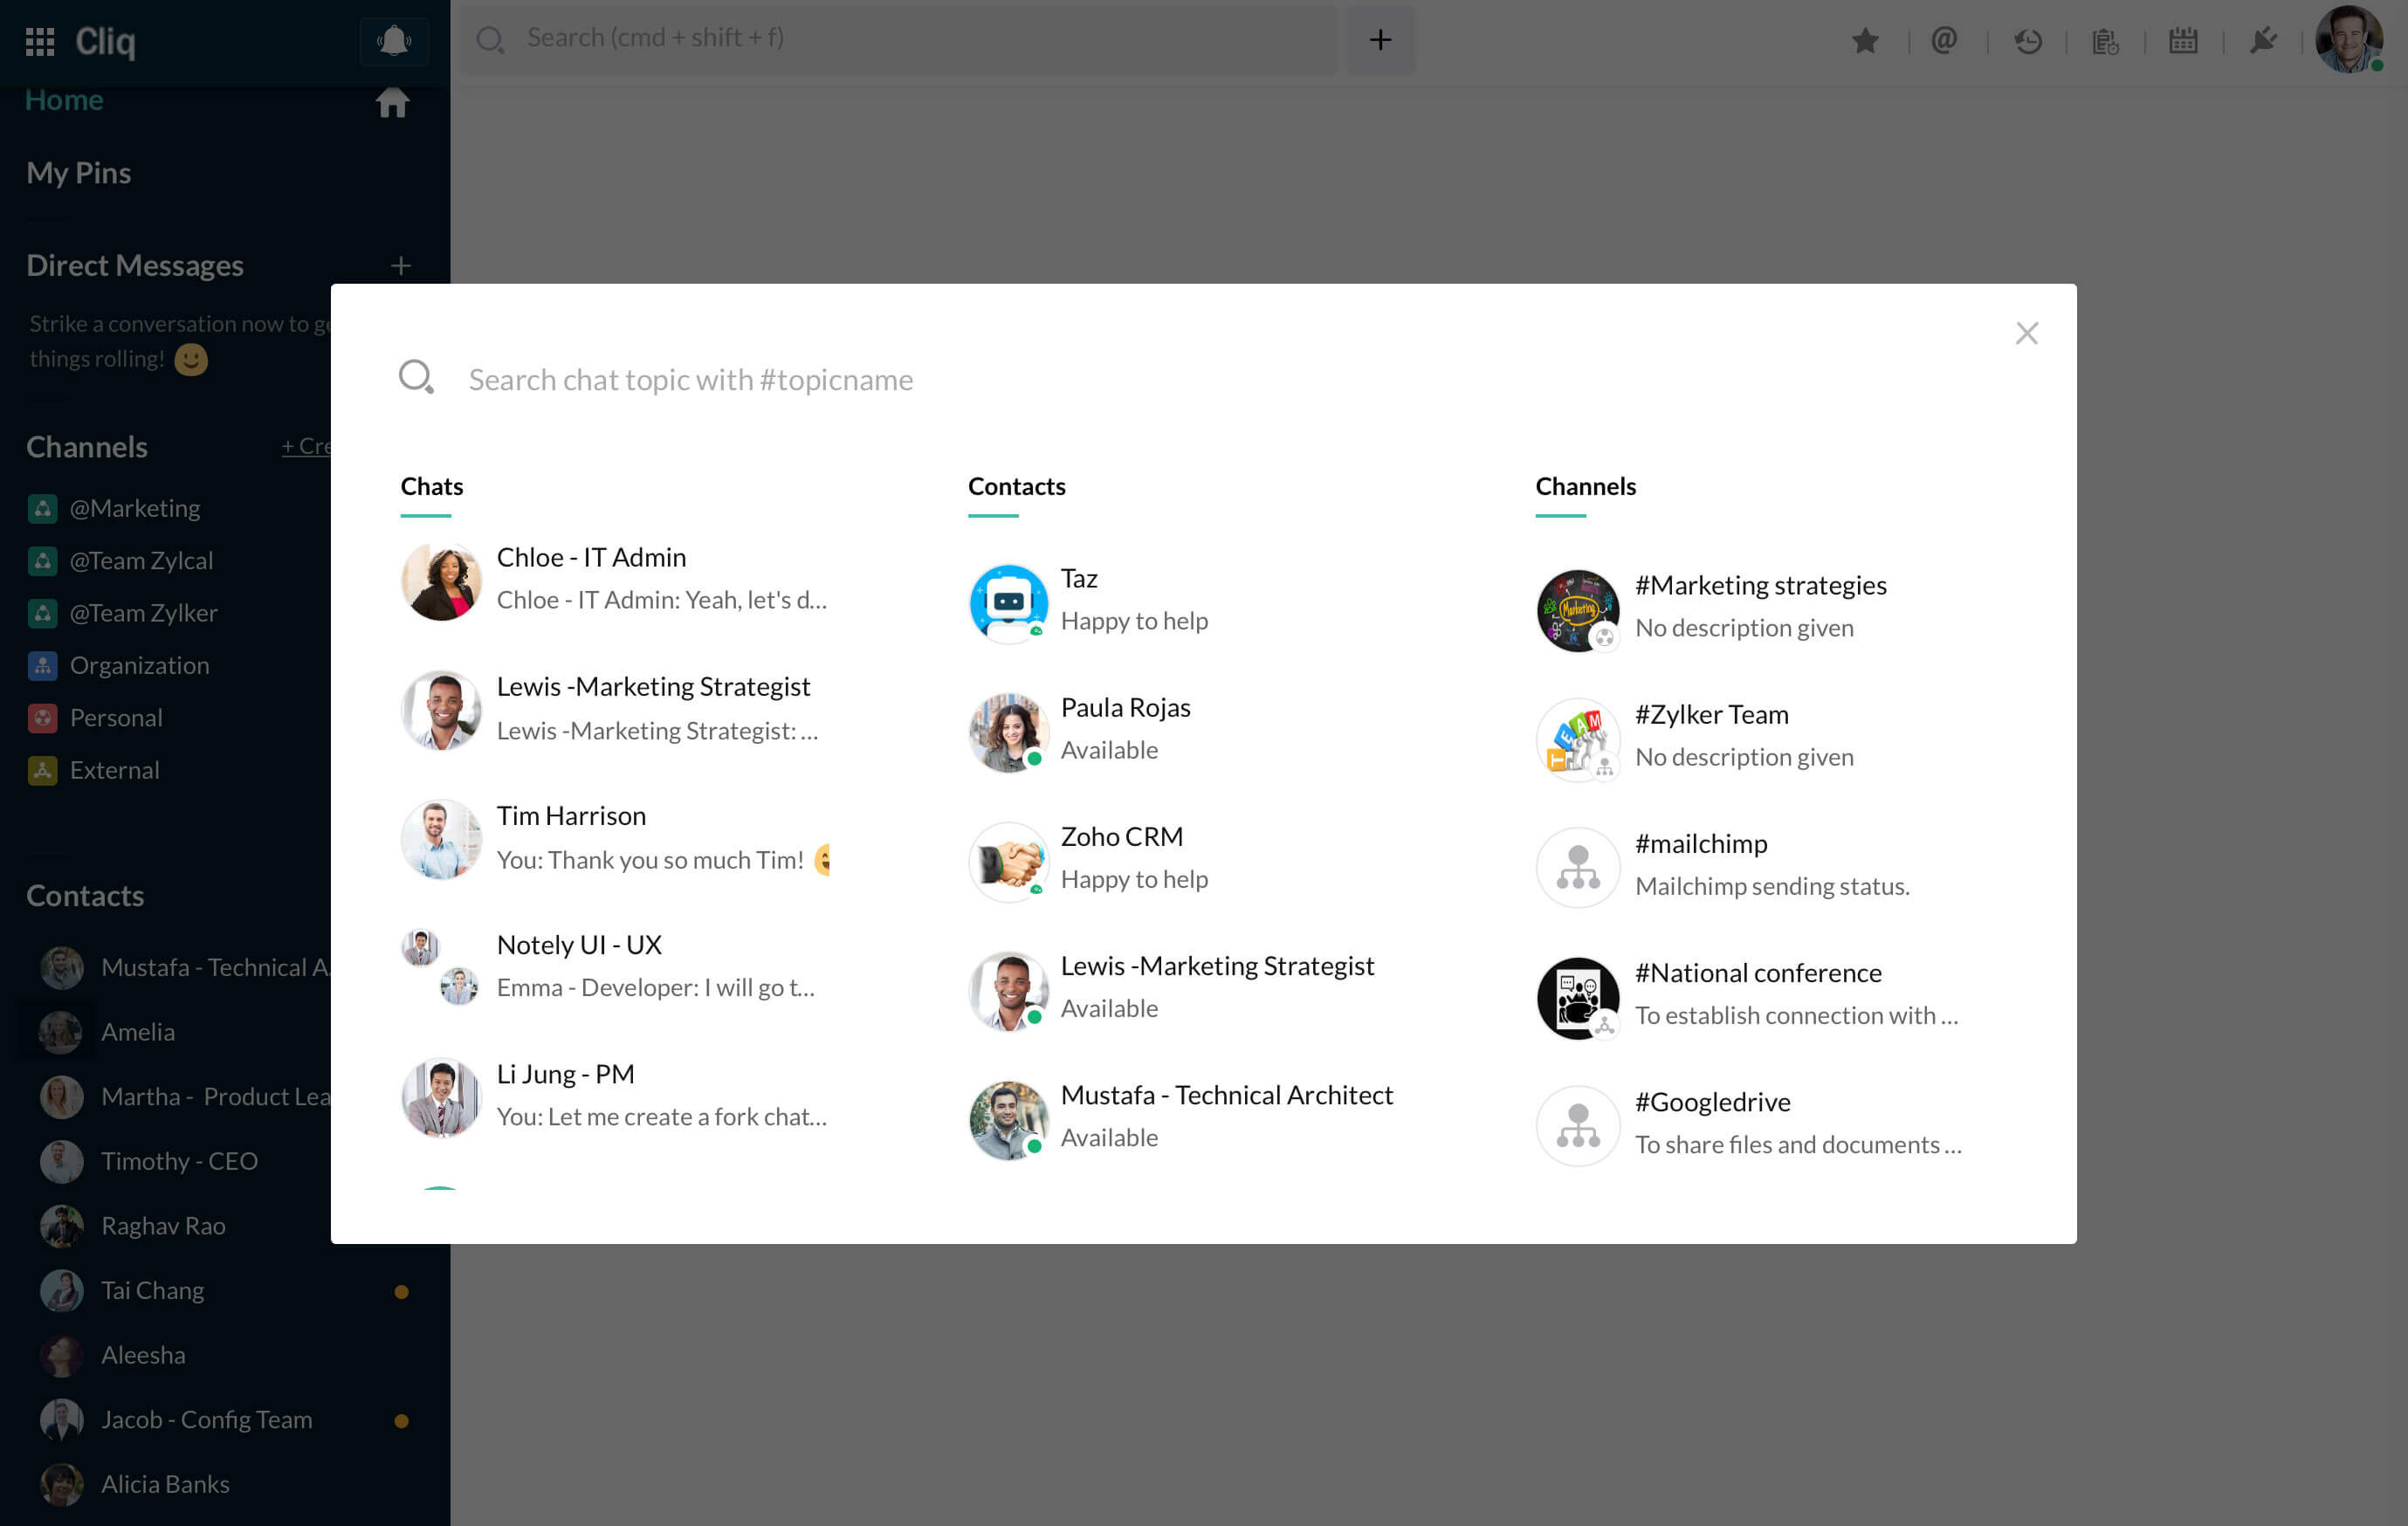Screen dimensions: 2408x1526
Task: Select the Chats section heading
Action: coord(431,487)
